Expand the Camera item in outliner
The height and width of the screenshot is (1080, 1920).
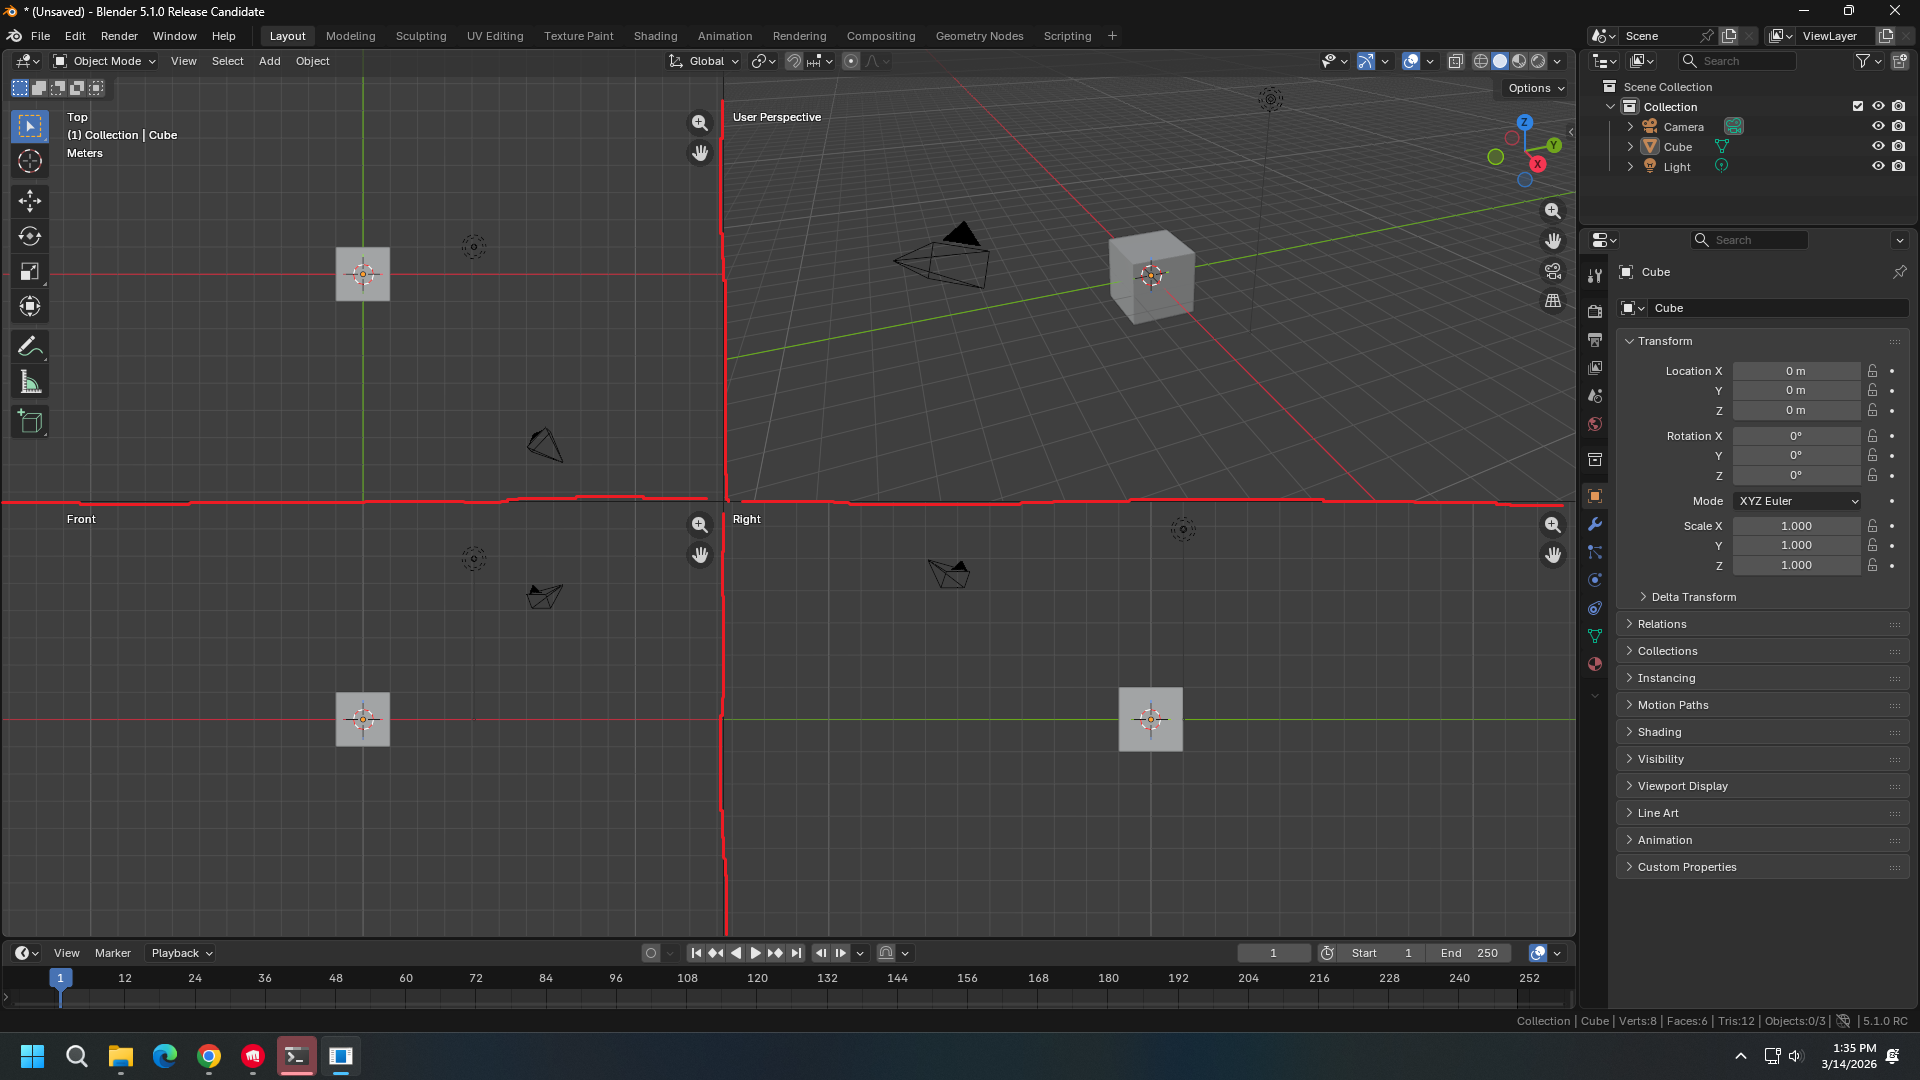pyautogui.click(x=1630, y=127)
